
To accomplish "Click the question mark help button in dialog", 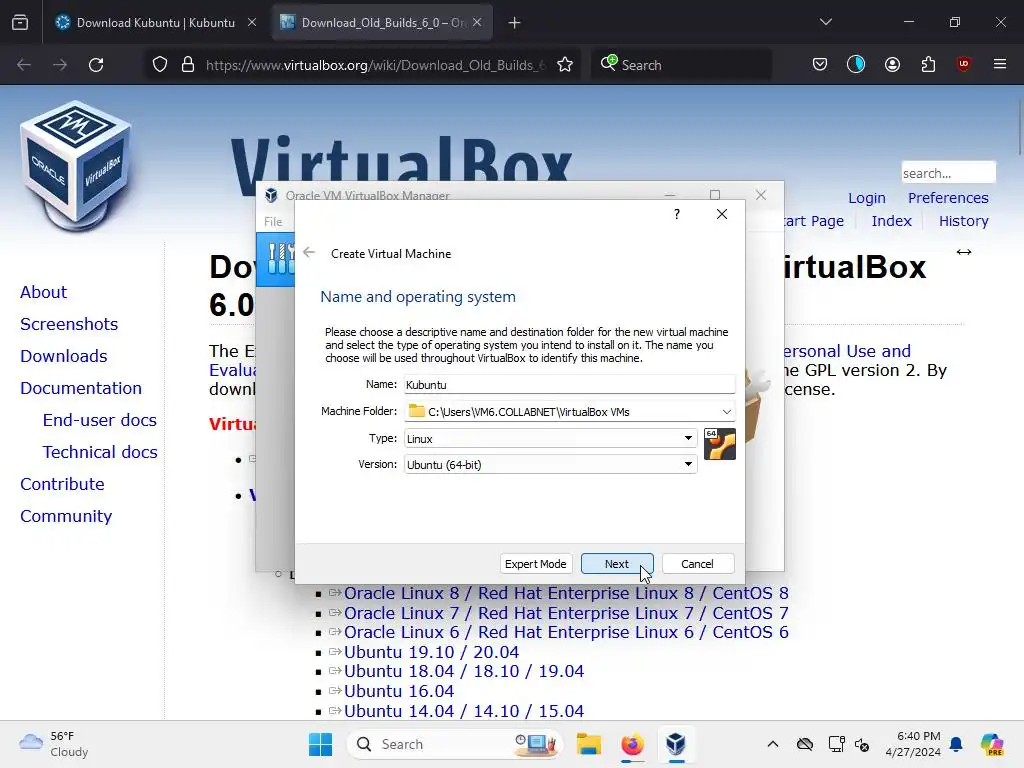I will pos(677,214).
